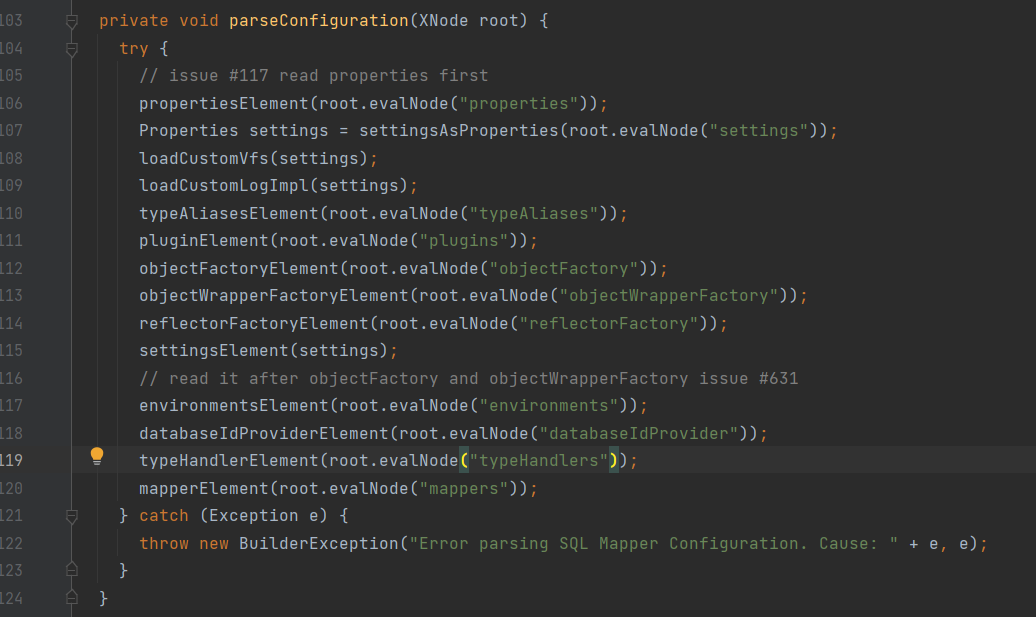
Task: Click the "settings" string literal on line 107
Action: click(x=758, y=131)
